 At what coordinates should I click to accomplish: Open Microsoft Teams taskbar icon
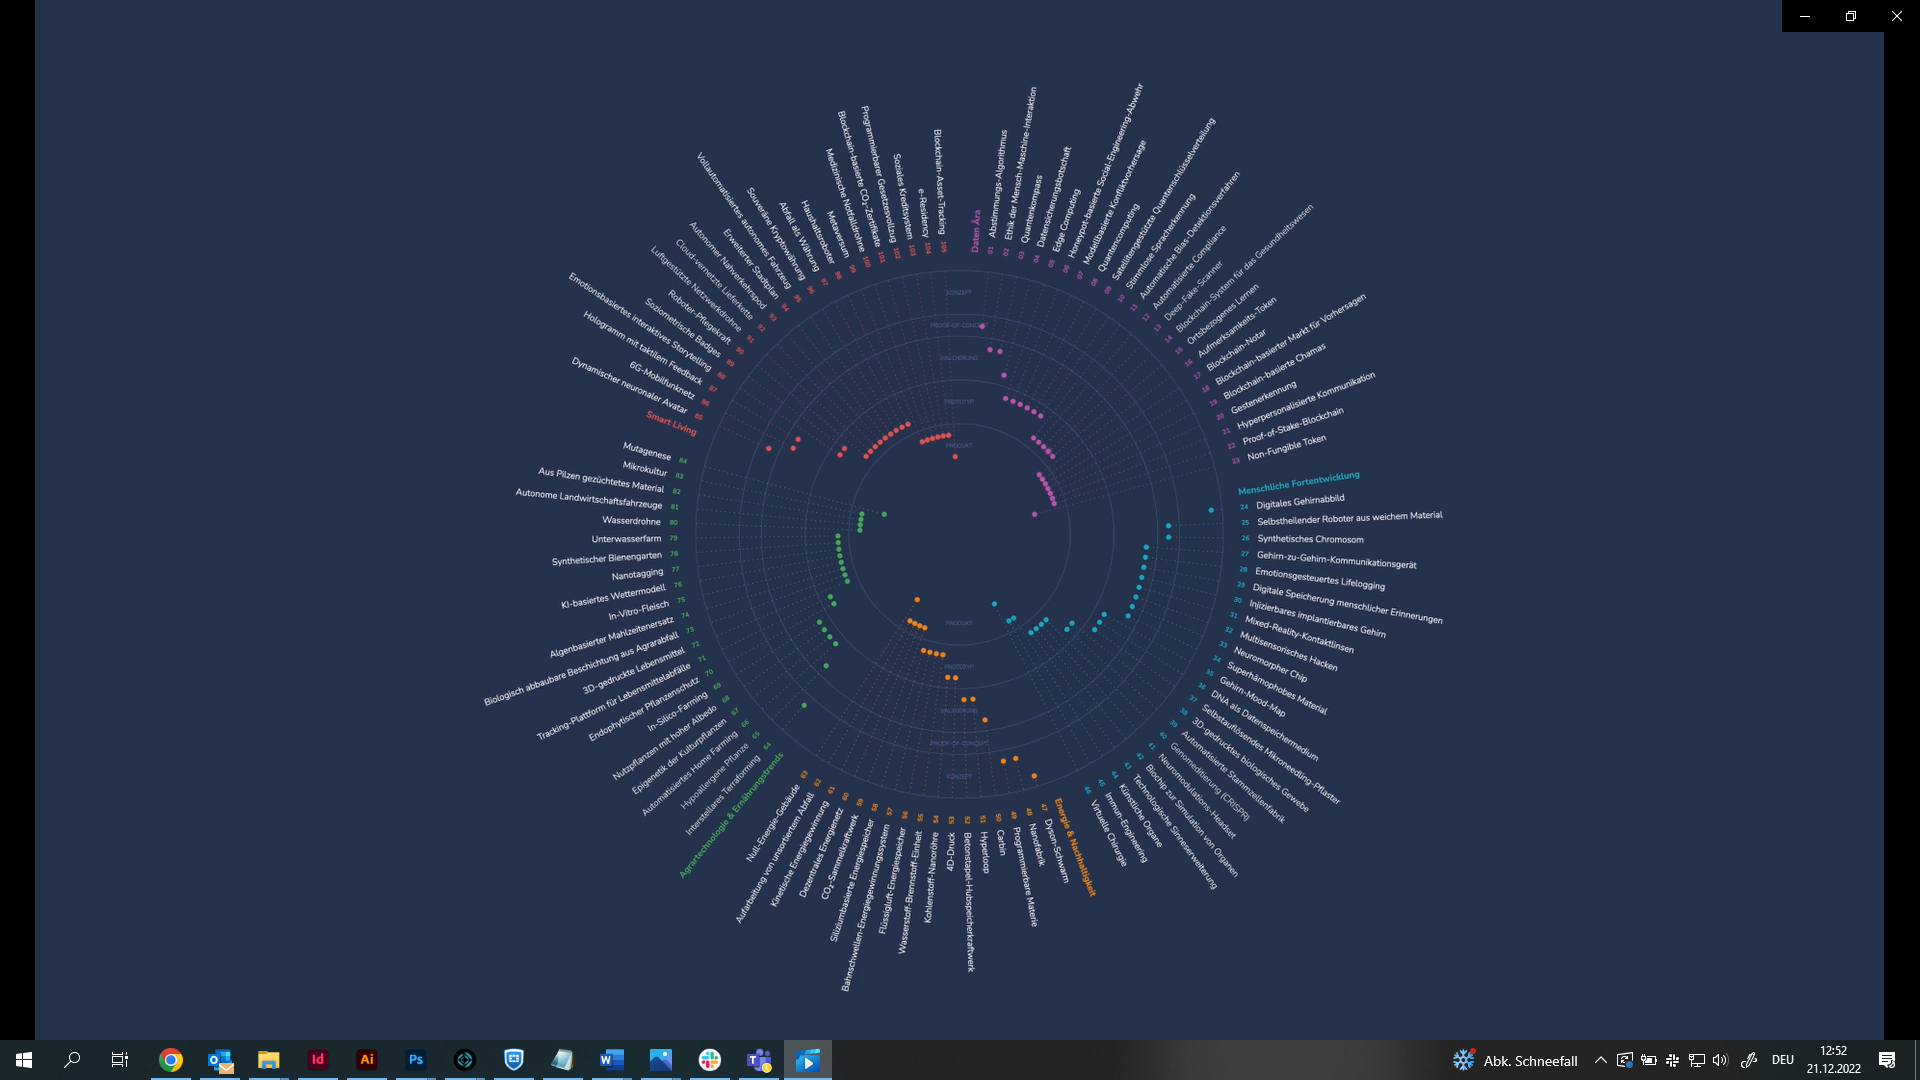click(x=759, y=1060)
